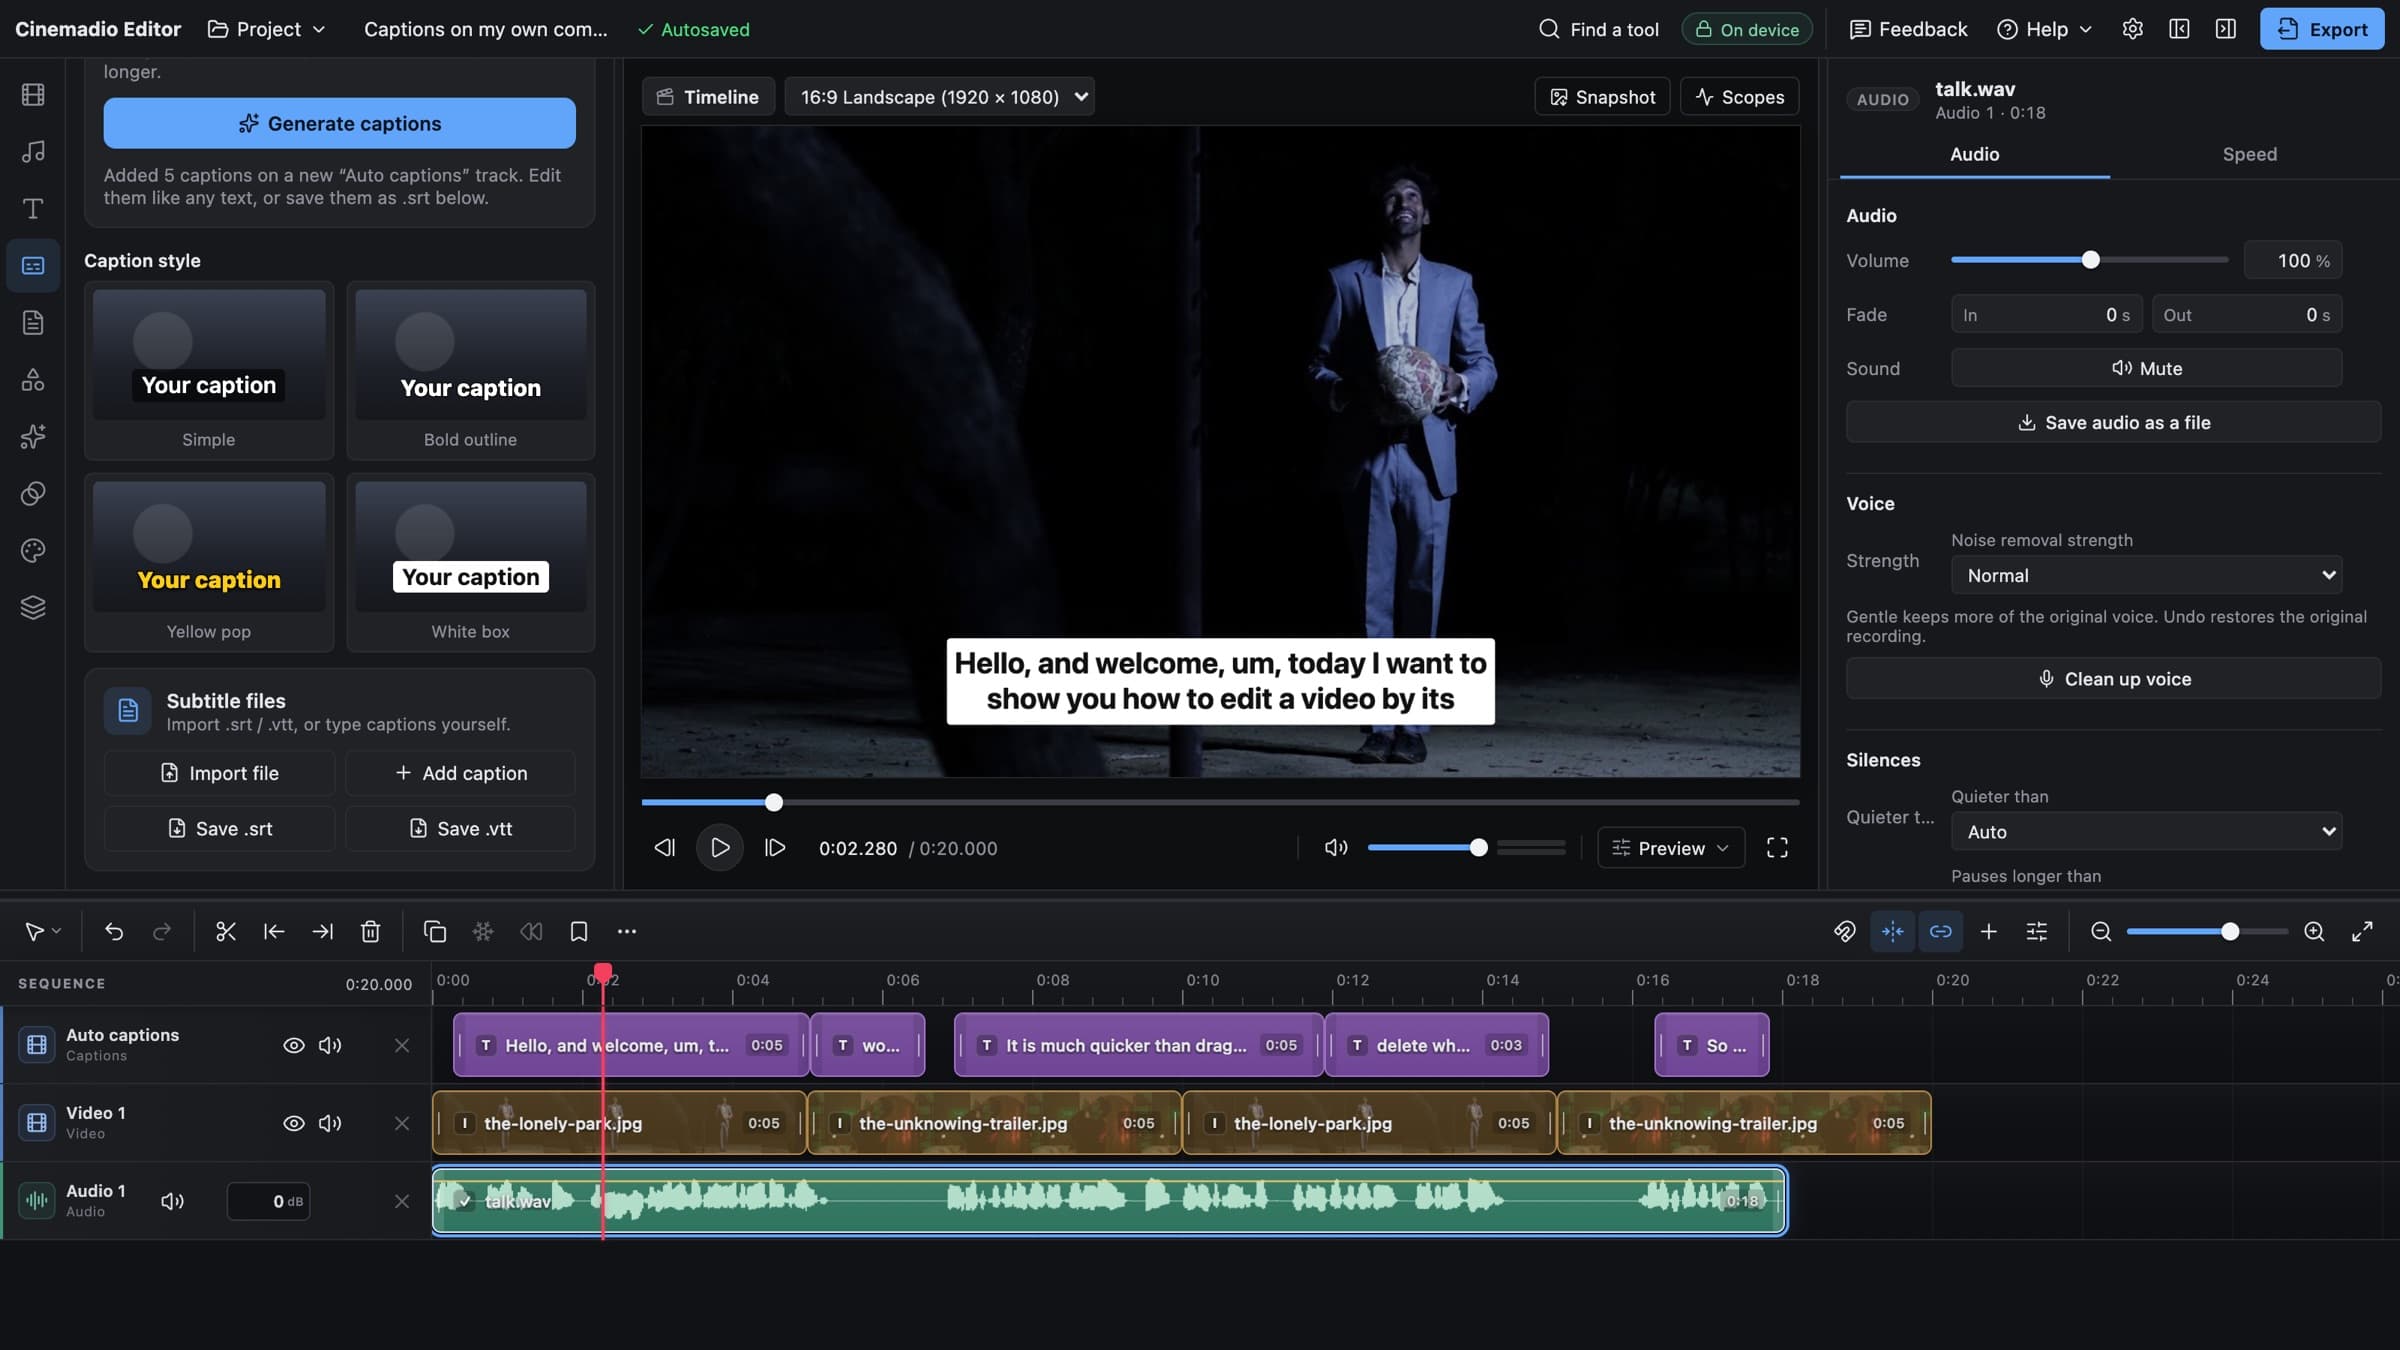Expand the selection tool chevron
Screen dimensions: 2400x1350
(x=57, y=932)
